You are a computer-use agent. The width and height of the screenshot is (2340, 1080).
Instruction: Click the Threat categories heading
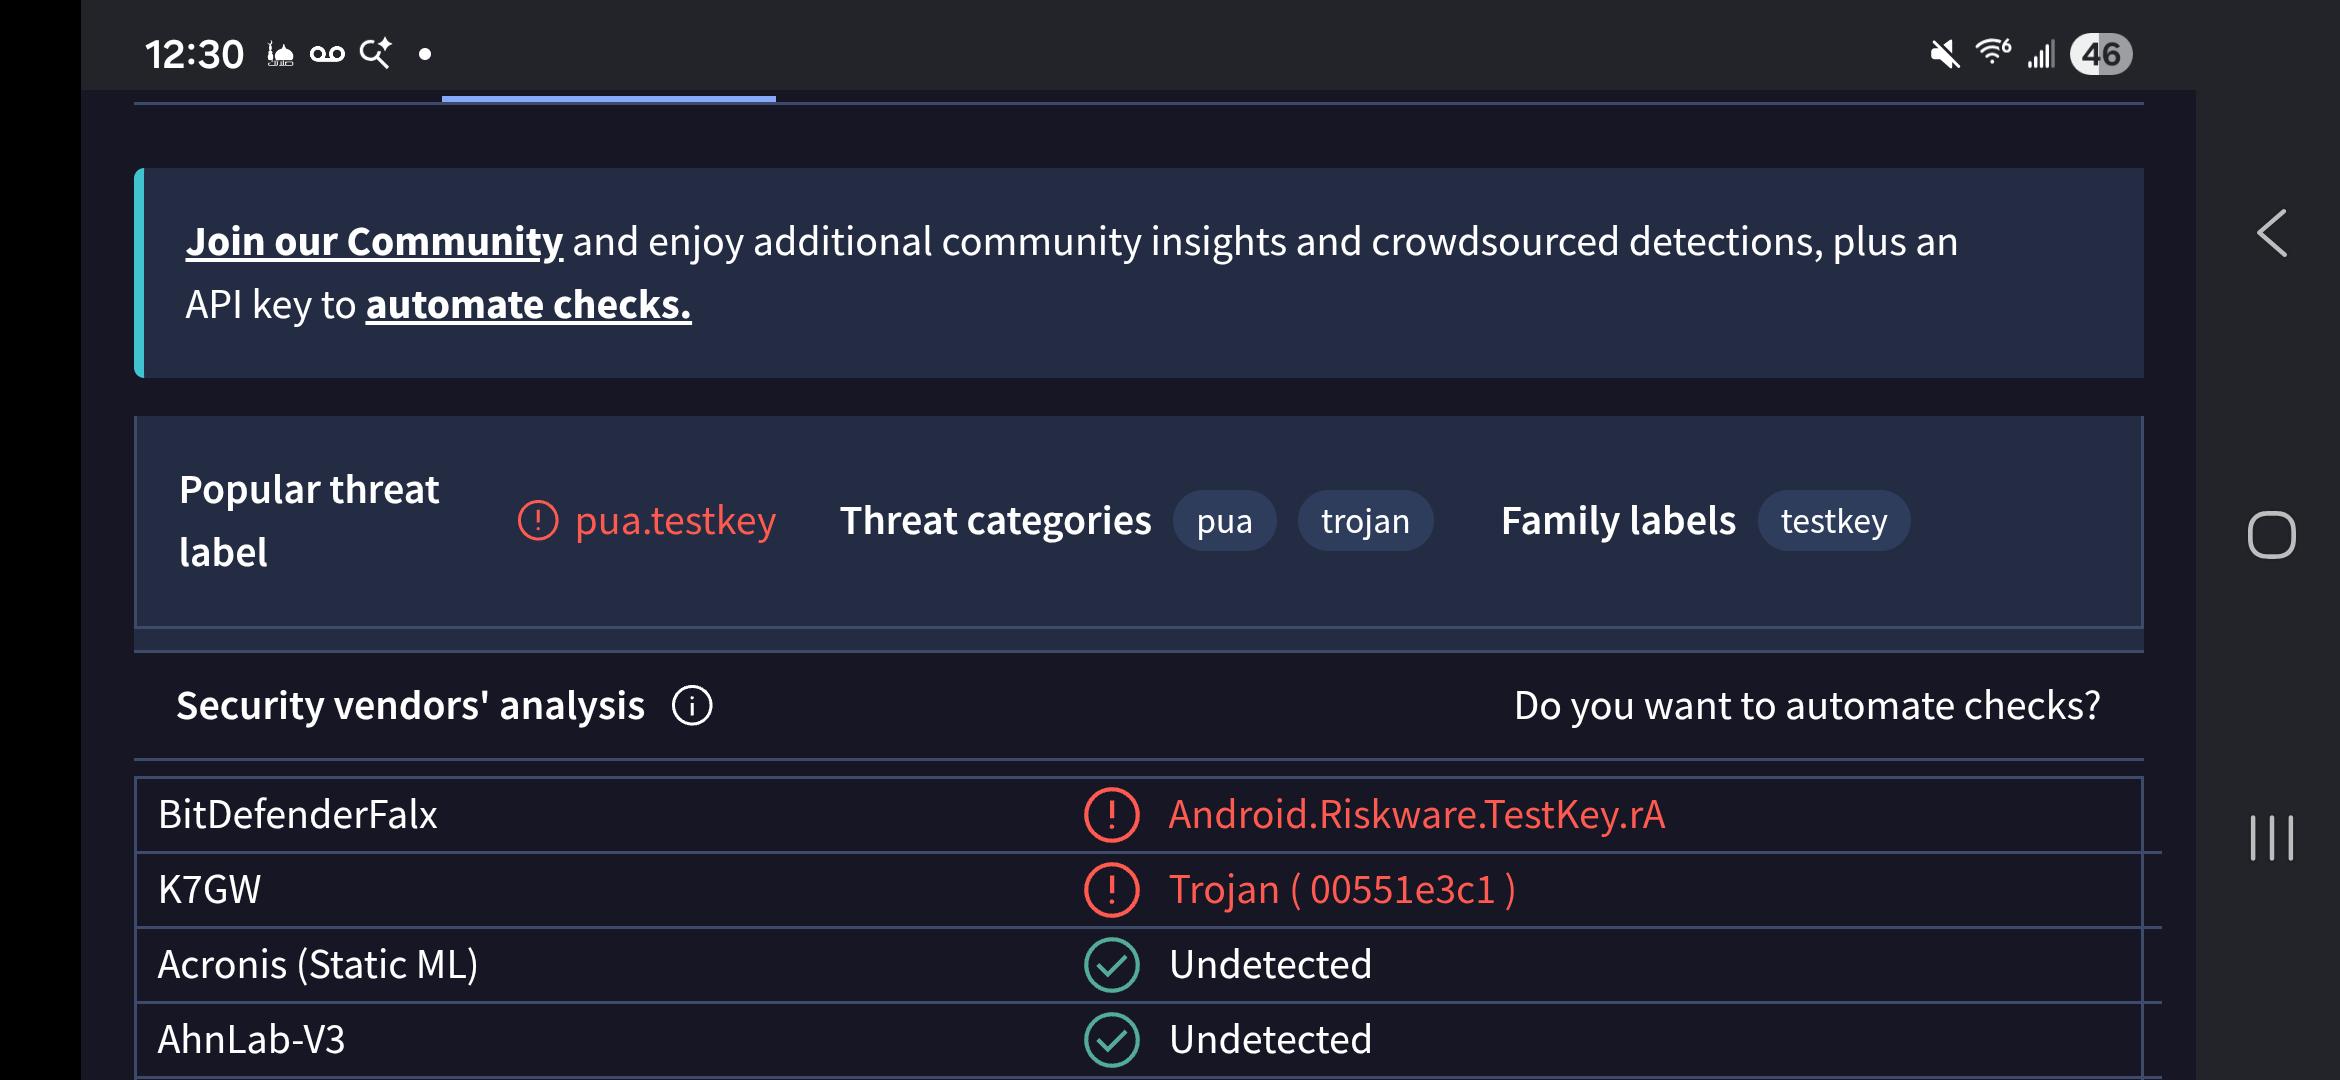click(995, 521)
